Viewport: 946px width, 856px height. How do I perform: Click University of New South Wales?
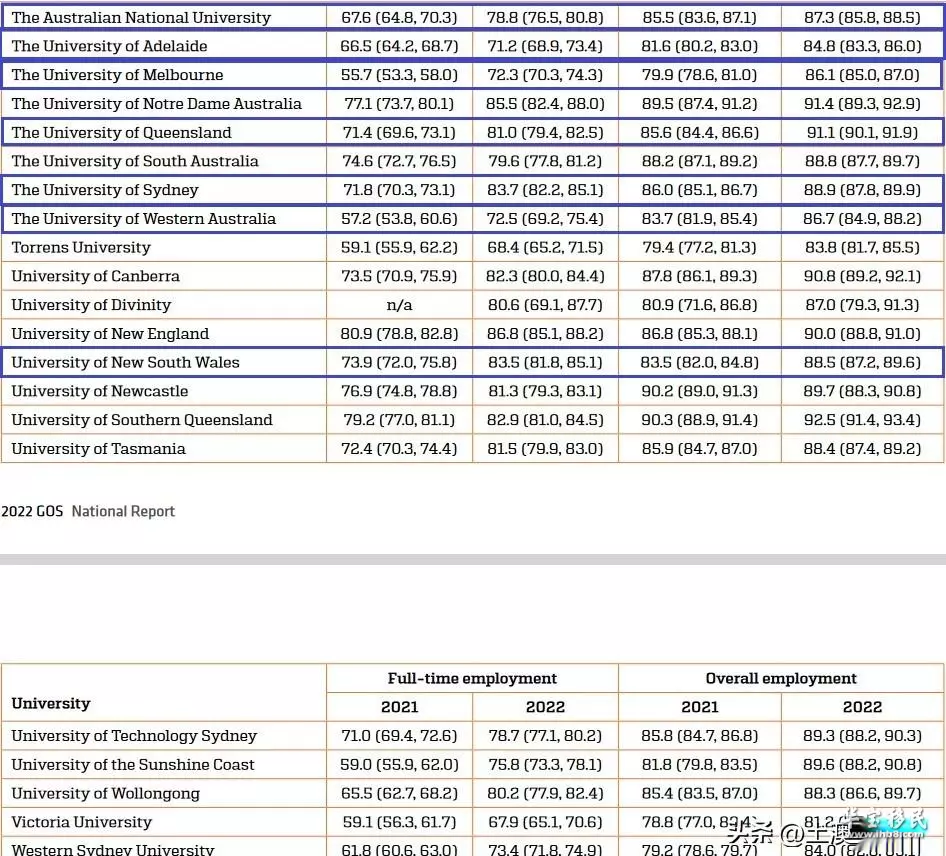tap(125, 363)
